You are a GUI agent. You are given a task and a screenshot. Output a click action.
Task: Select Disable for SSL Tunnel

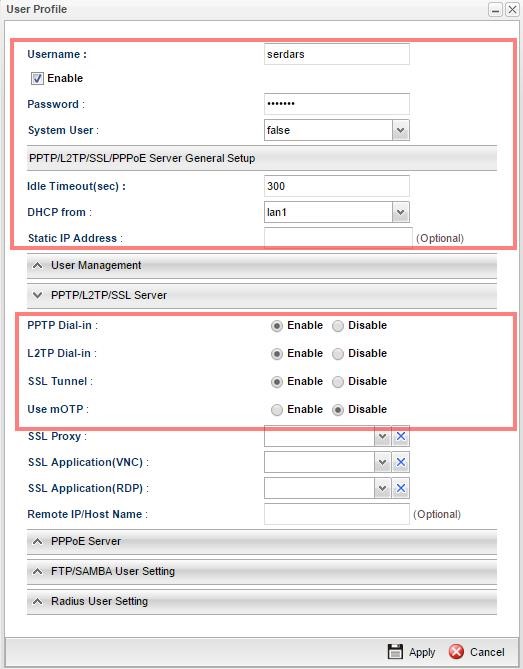click(x=338, y=382)
